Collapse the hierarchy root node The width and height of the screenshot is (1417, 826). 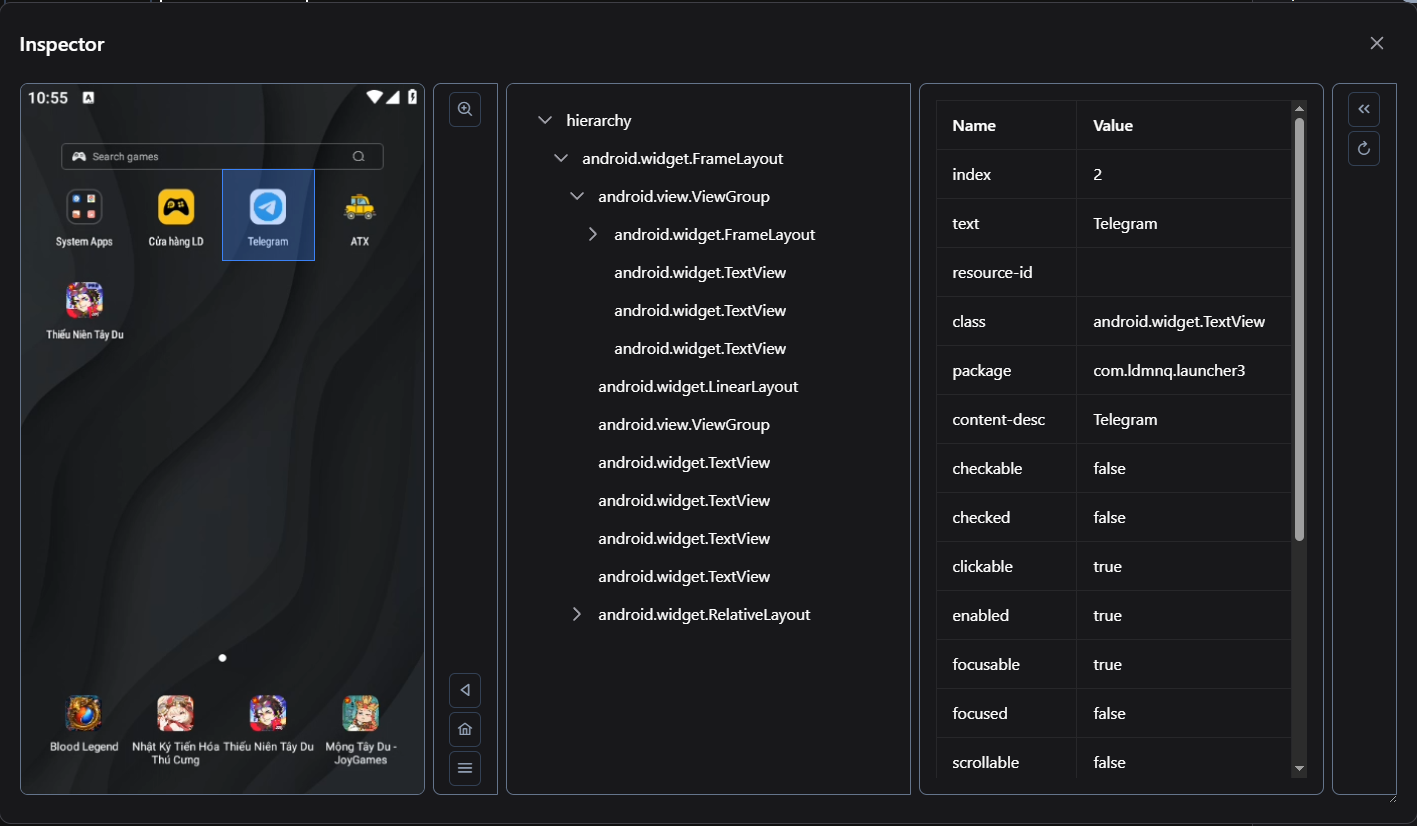click(x=546, y=120)
